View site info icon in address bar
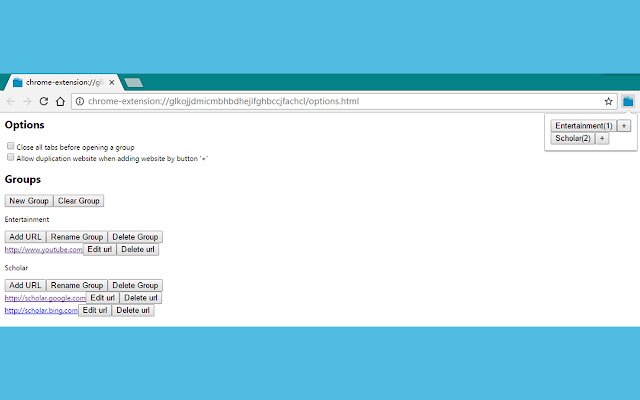 point(80,101)
